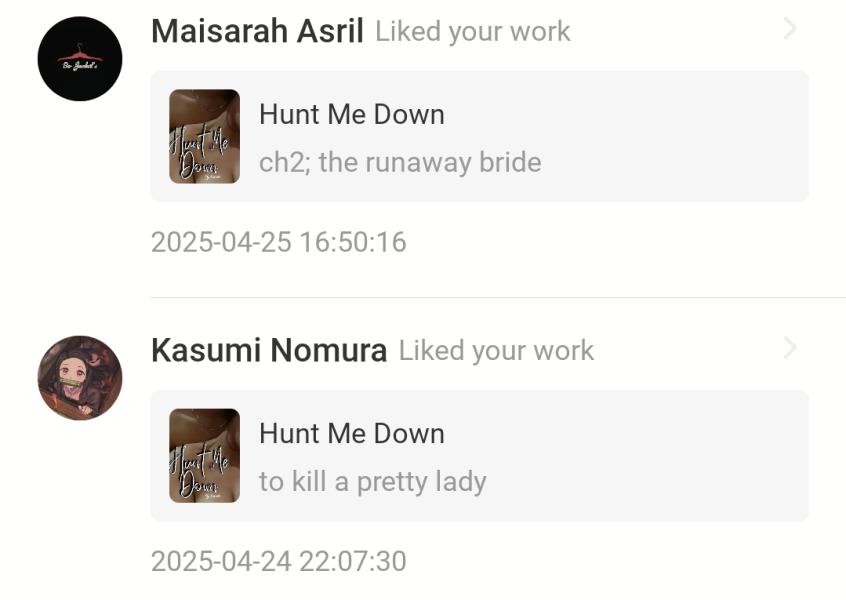846x600 pixels.
Task: Click blank space right of Kasumi's timestamp
Action: (620, 561)
